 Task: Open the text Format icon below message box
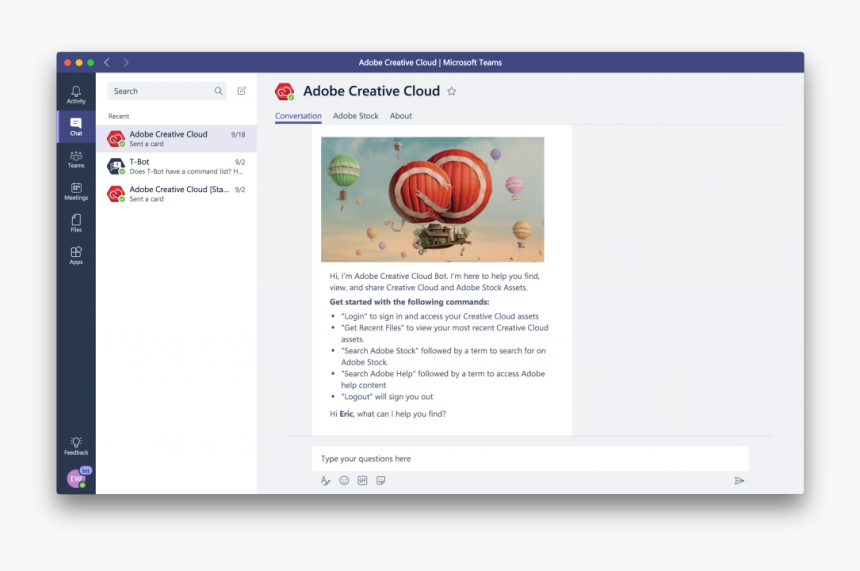[325, 480]
